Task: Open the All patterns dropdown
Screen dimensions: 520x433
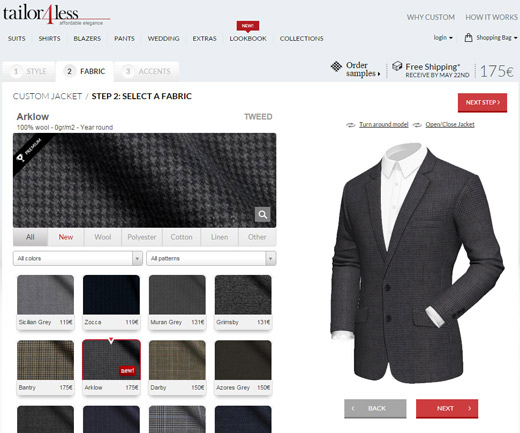Action: [x=211, y=258]
